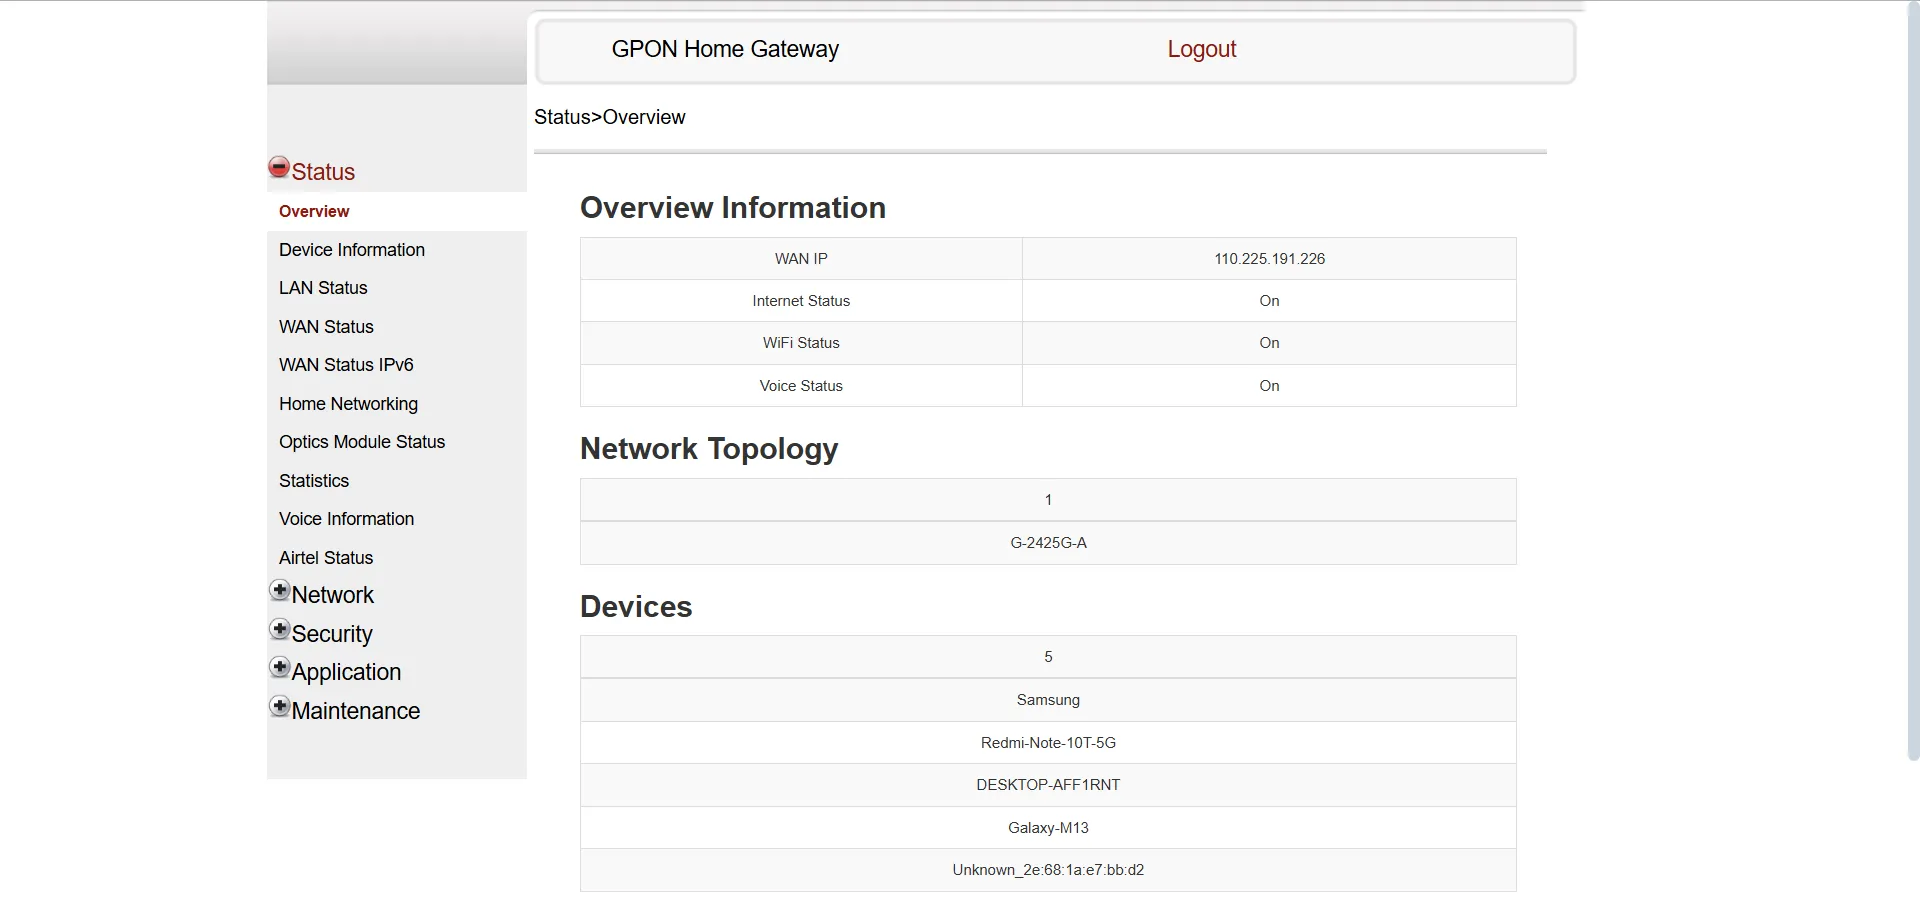Open Device Information page
This screenshot has width=1920, height=912.
coord(351,249)
